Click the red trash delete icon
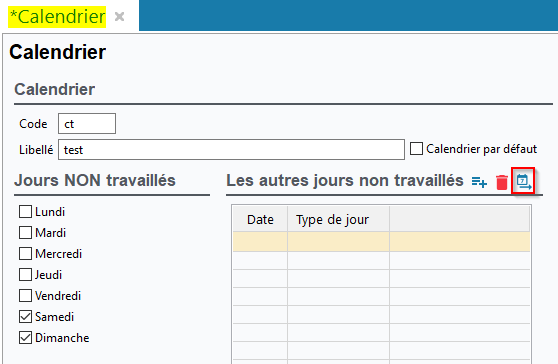 [502, 182]
